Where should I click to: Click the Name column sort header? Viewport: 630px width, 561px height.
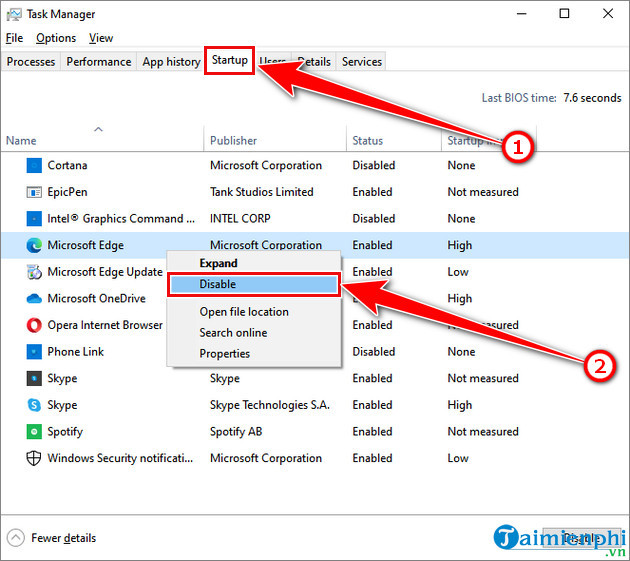21,141
